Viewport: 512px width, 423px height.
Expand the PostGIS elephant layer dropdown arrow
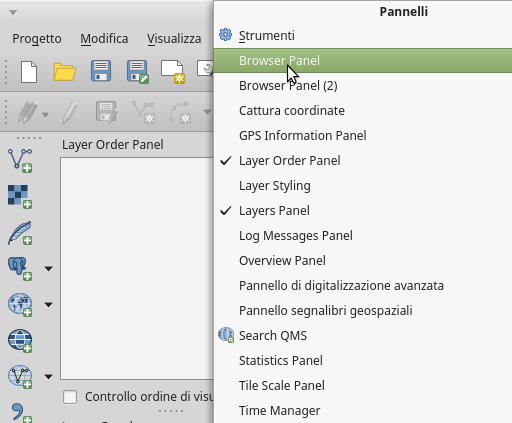click(x=49, y=269)
